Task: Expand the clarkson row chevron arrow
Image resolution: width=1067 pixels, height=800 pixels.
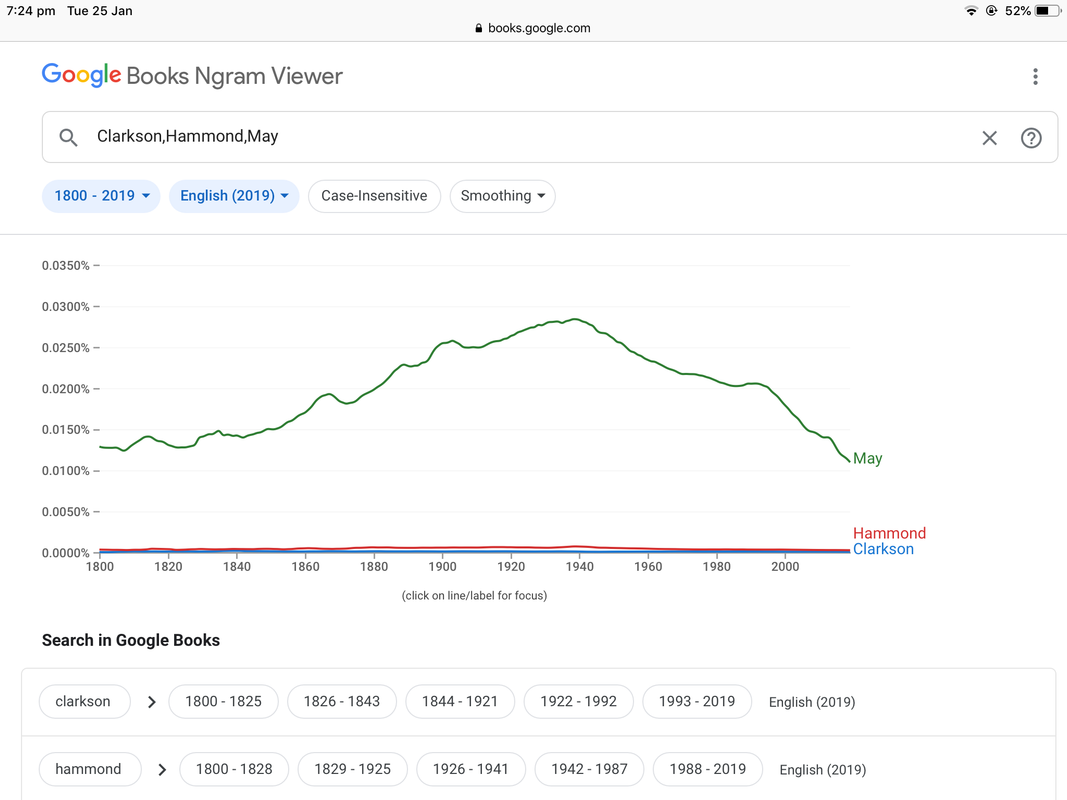Action: pos(152,702)
